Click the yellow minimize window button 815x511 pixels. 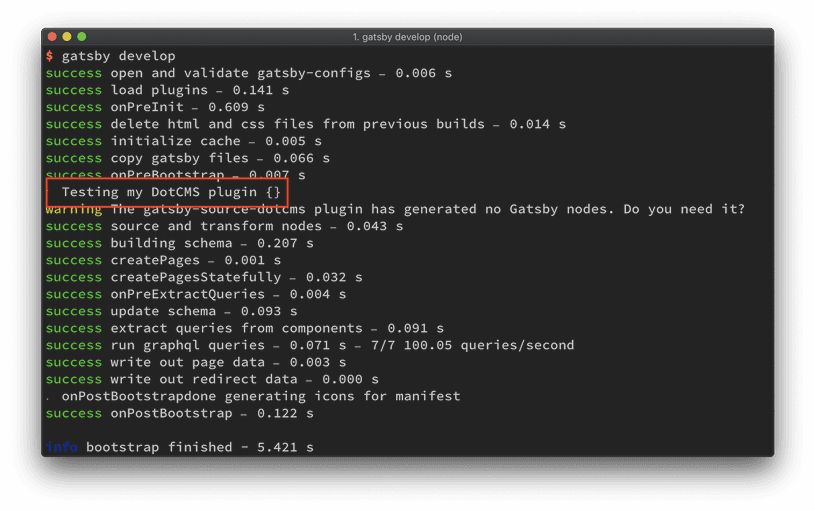click(67, 36)
